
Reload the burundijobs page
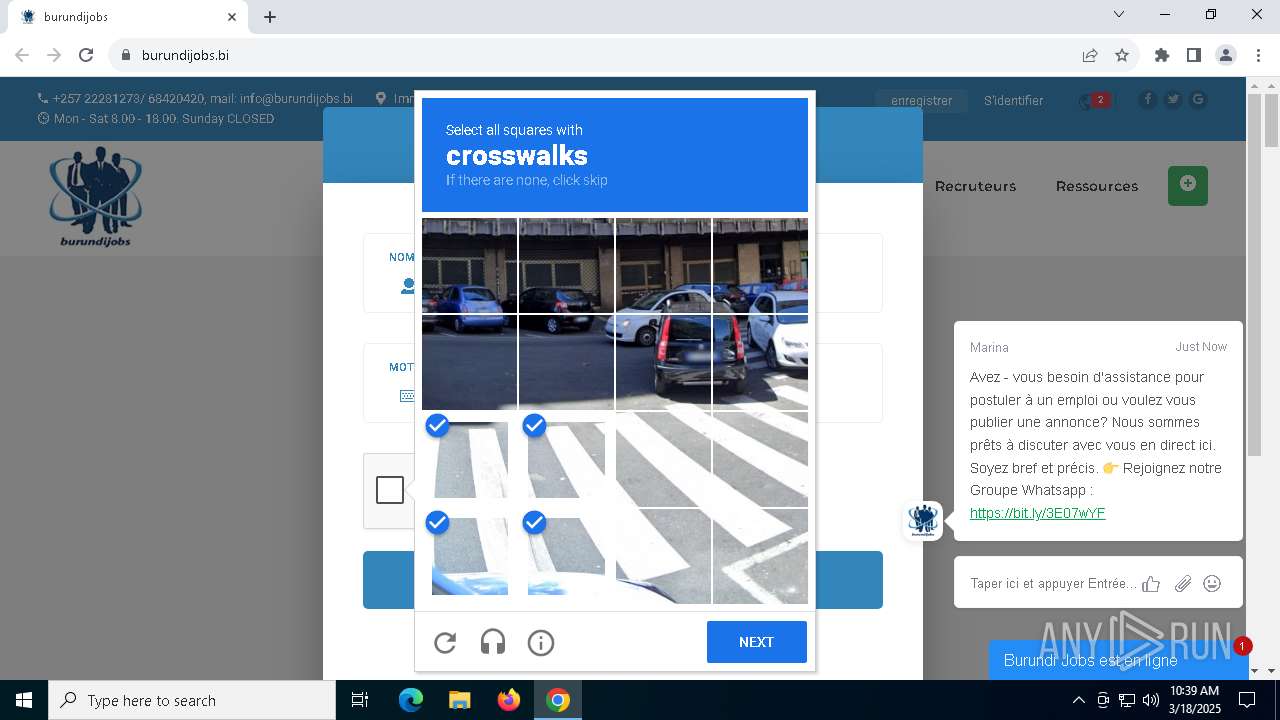(x=86, y=55)
